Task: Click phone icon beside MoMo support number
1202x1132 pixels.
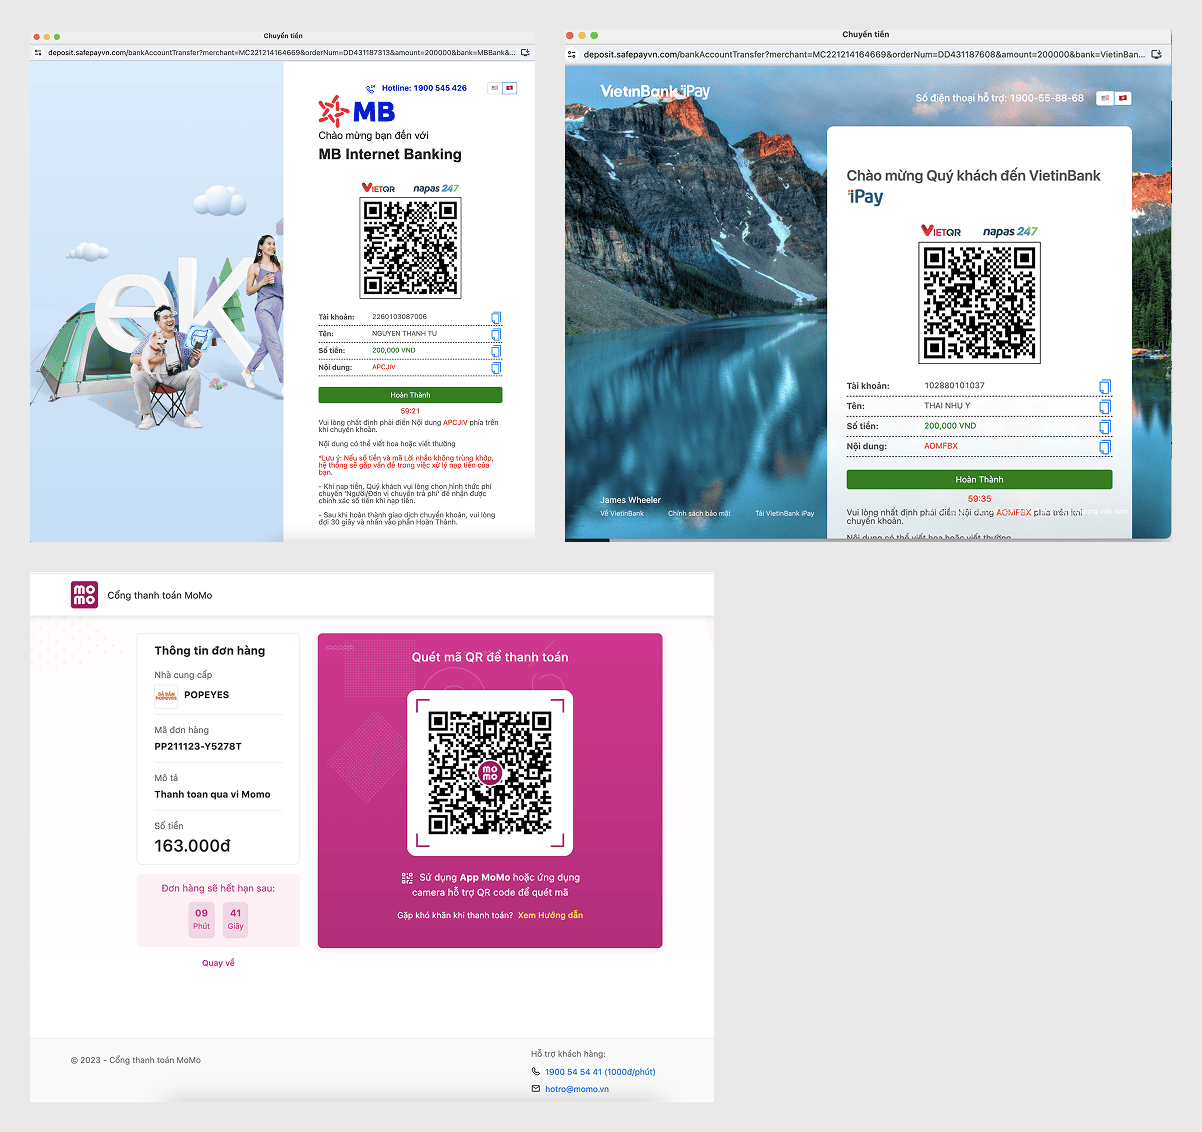Action: pyautogui.click(x=536, y=1071)
